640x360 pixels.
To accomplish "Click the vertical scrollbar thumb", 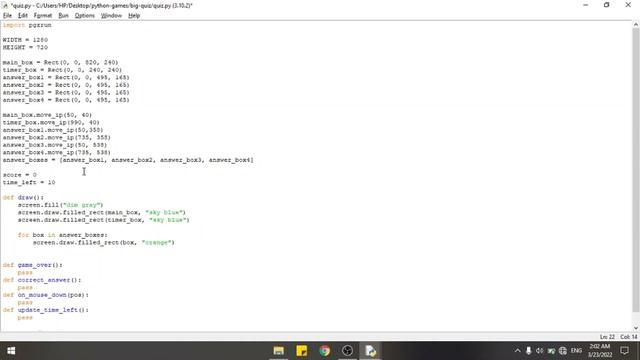I will 636,170.
